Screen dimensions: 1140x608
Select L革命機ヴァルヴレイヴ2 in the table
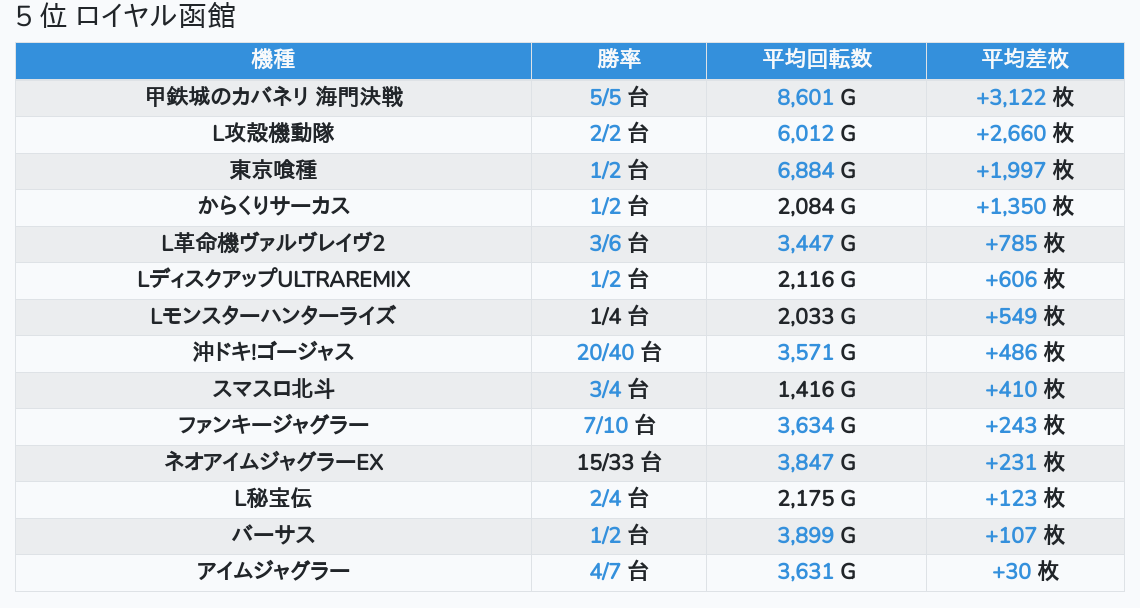tap(273, 243)
